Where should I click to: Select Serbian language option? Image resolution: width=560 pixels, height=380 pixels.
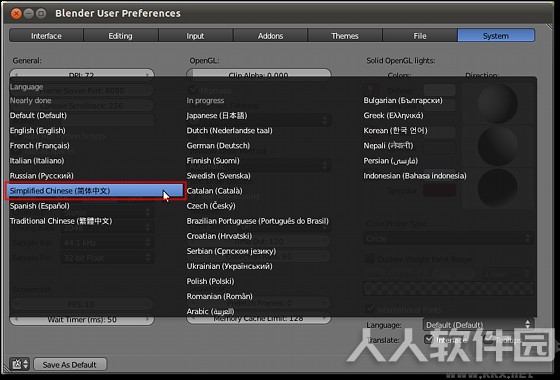click(x=231, y=251)
